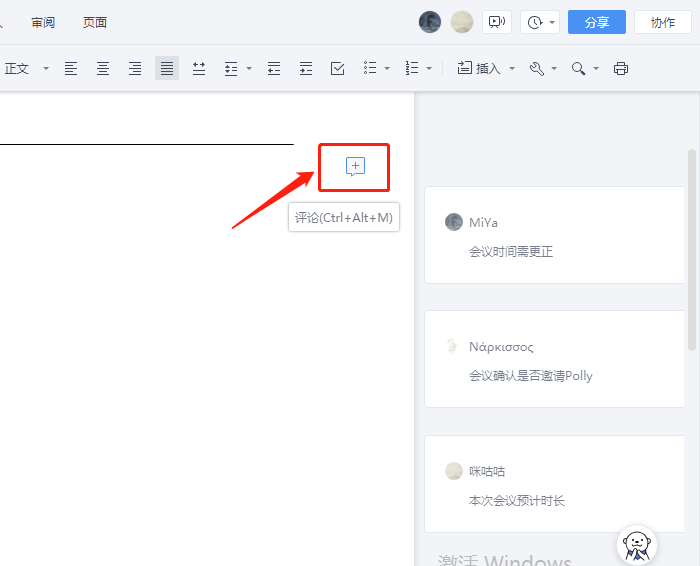
Task: Open MiYa's comment card
Action: coord(554,235)
